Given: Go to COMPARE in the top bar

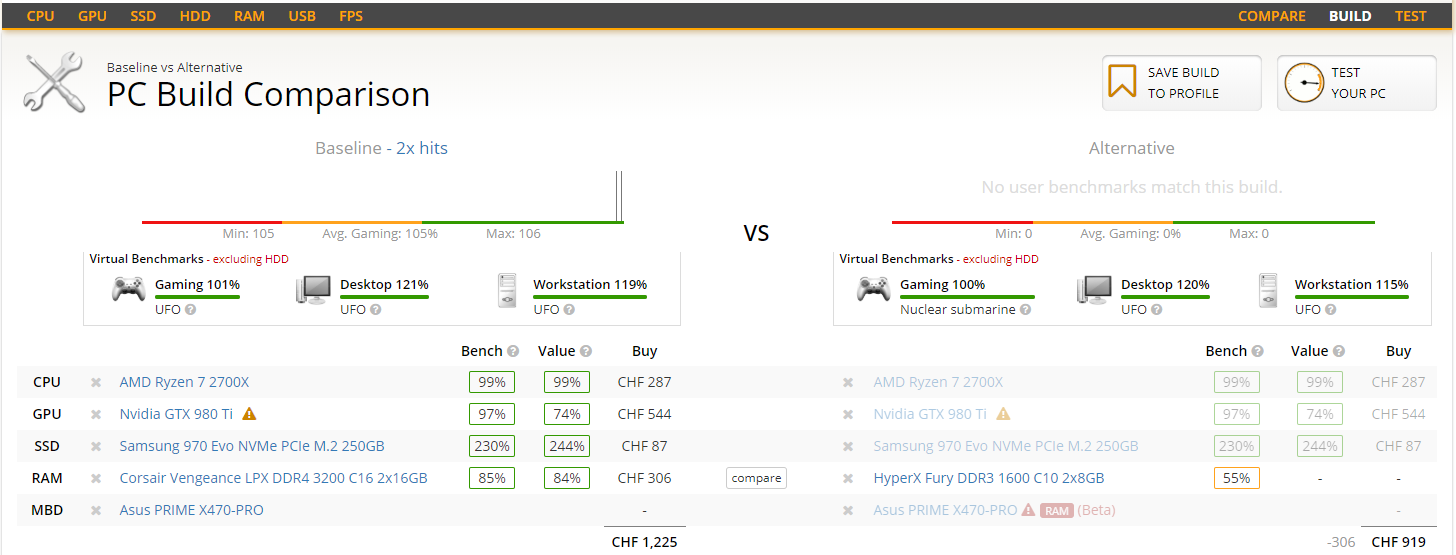Looking at the screenshot, I should coord(1272,16).
